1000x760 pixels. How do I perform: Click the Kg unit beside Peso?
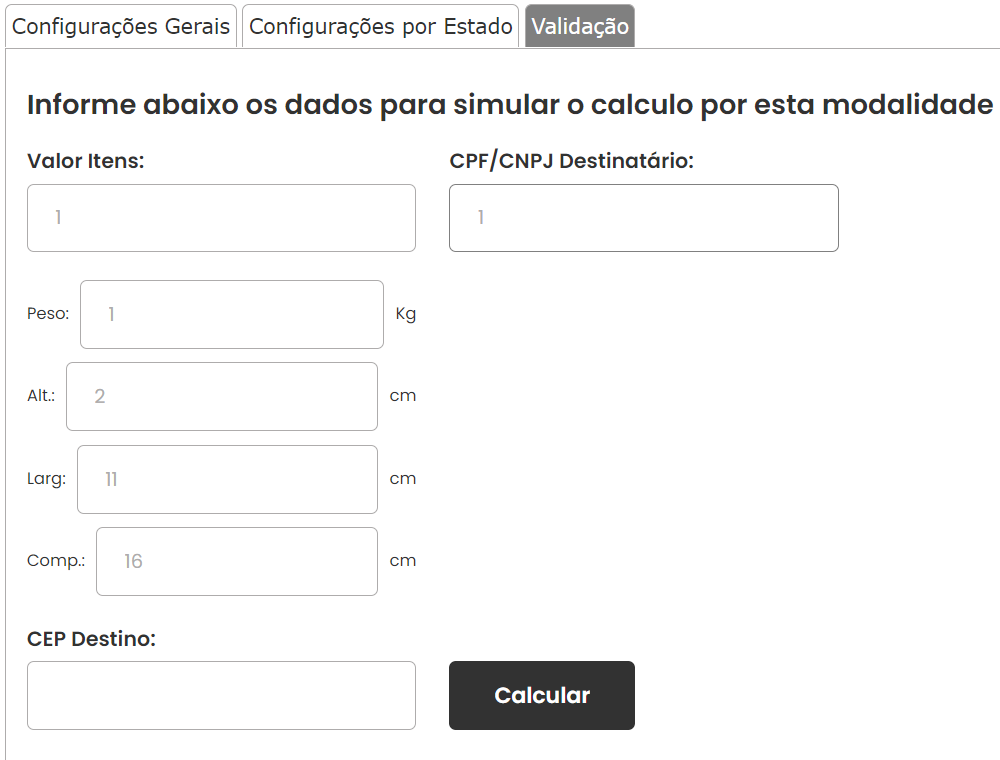(x=406, y=314)
